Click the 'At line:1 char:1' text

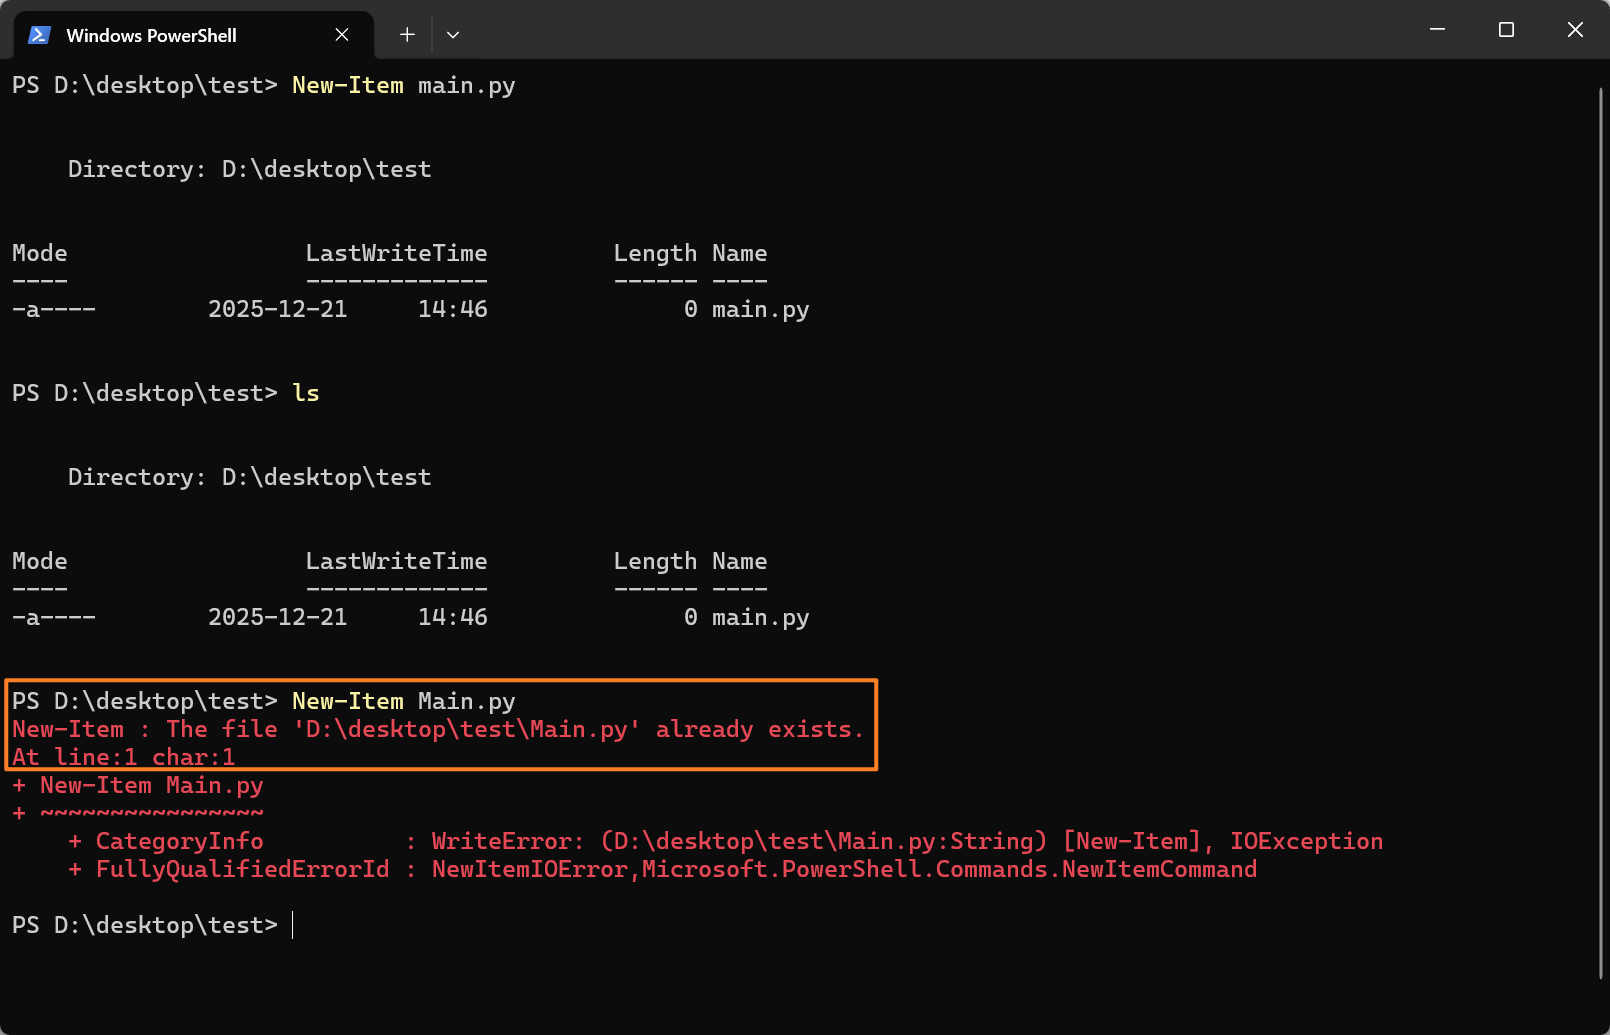[124, 758]
